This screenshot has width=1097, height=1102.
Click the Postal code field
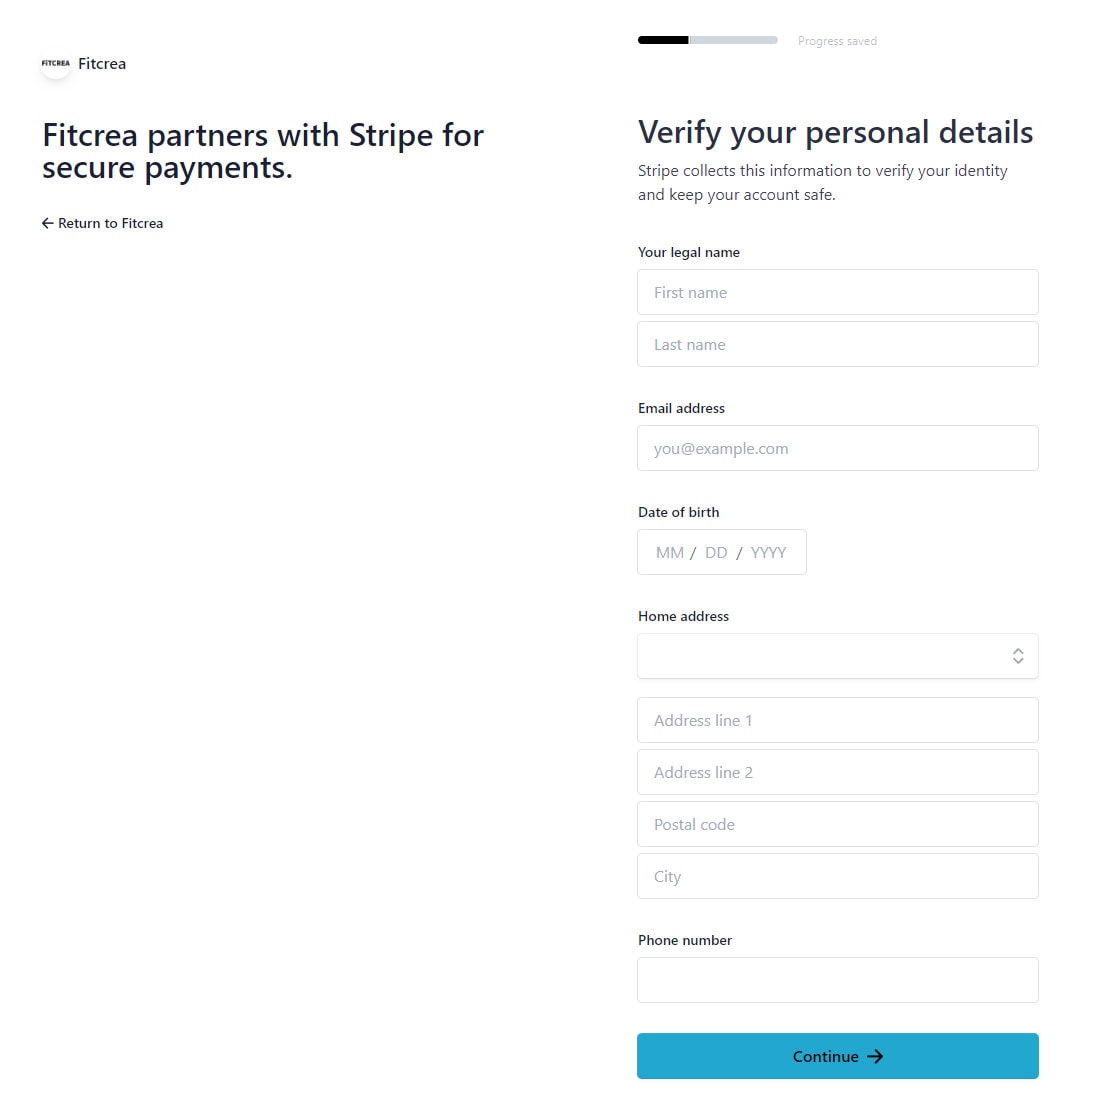[x=838, y=824]
